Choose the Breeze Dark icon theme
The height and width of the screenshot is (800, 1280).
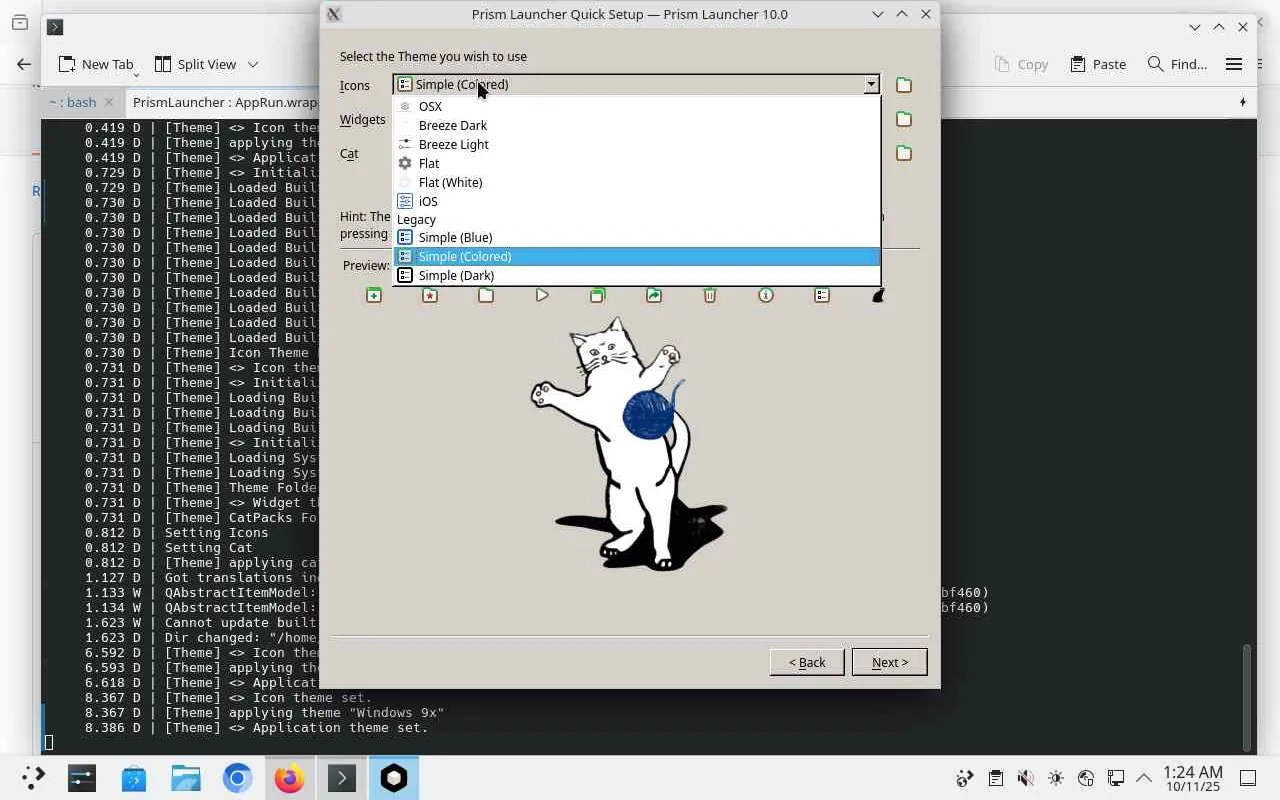point(636,125)
